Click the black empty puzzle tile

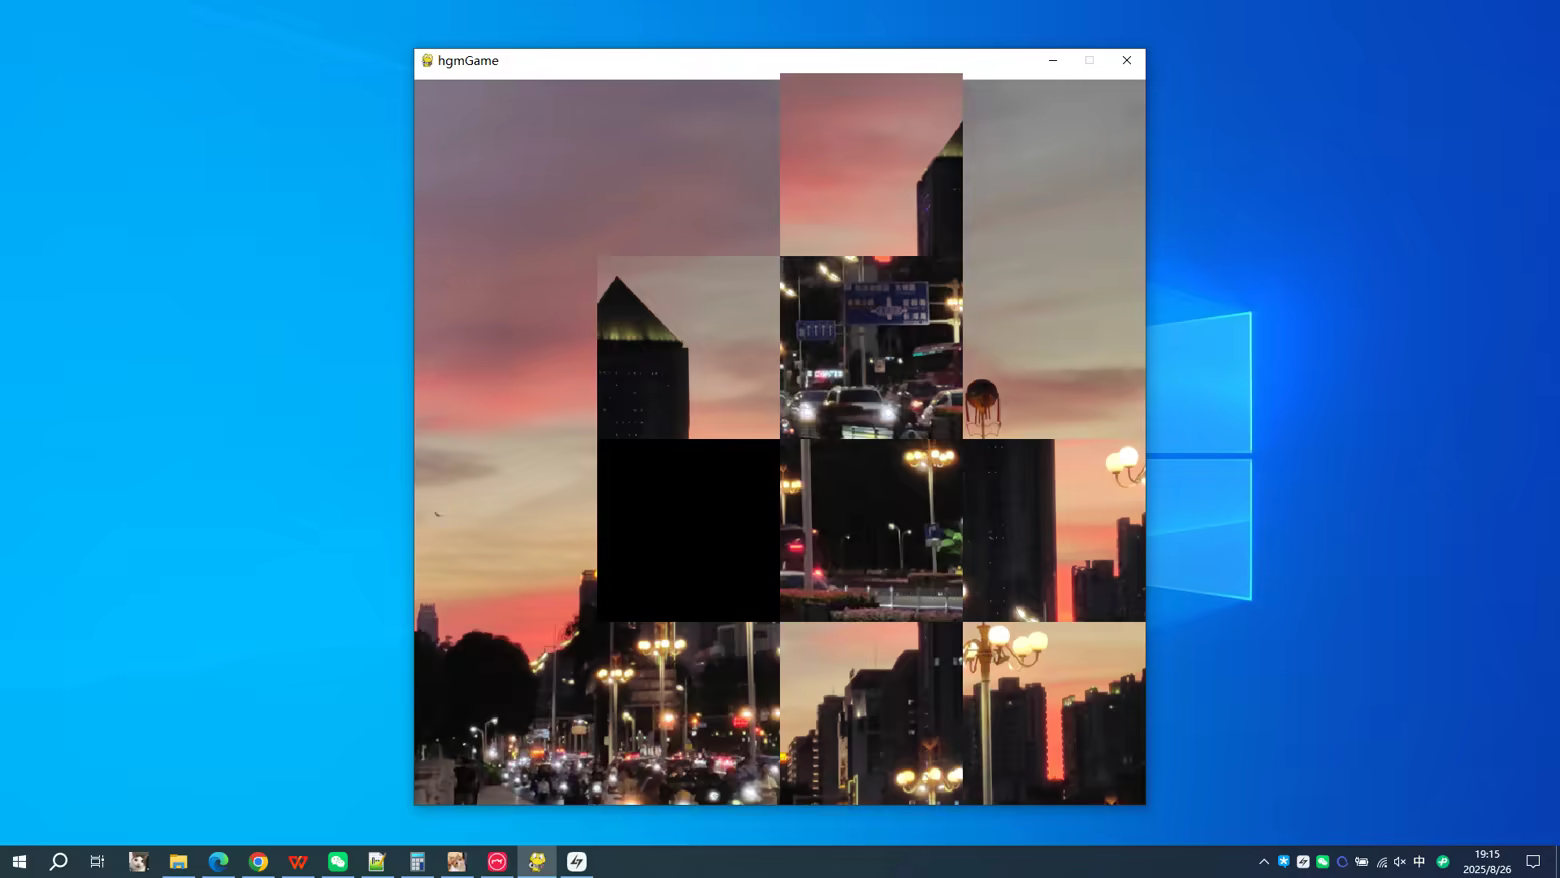click(688, 530)
